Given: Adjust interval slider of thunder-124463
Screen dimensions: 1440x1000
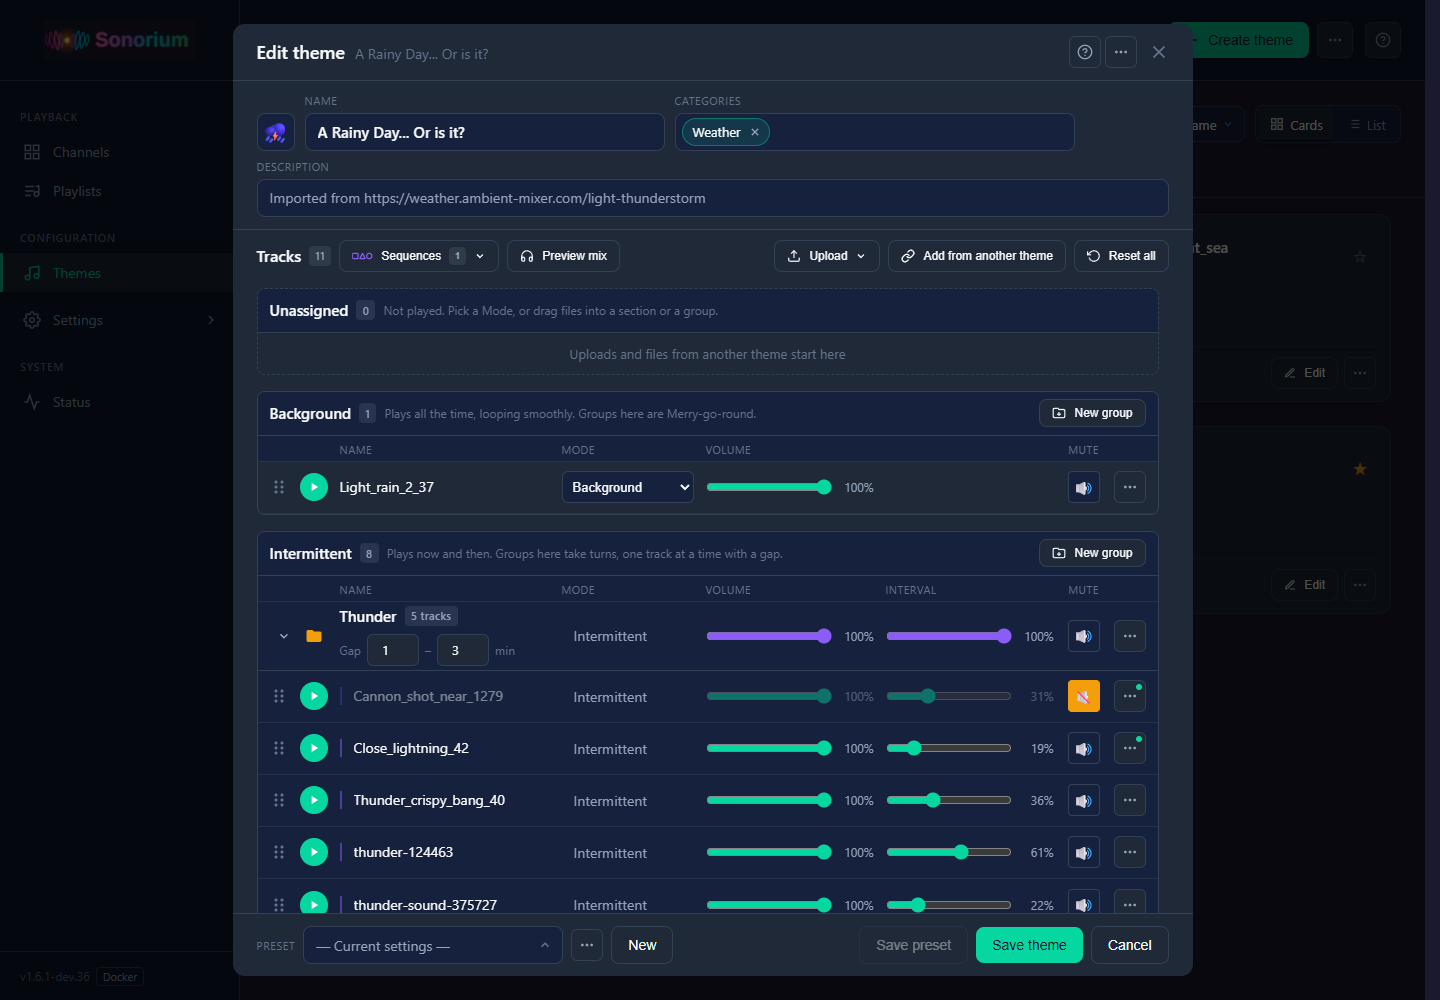Looking at the screenshot, I should [949, 852].
